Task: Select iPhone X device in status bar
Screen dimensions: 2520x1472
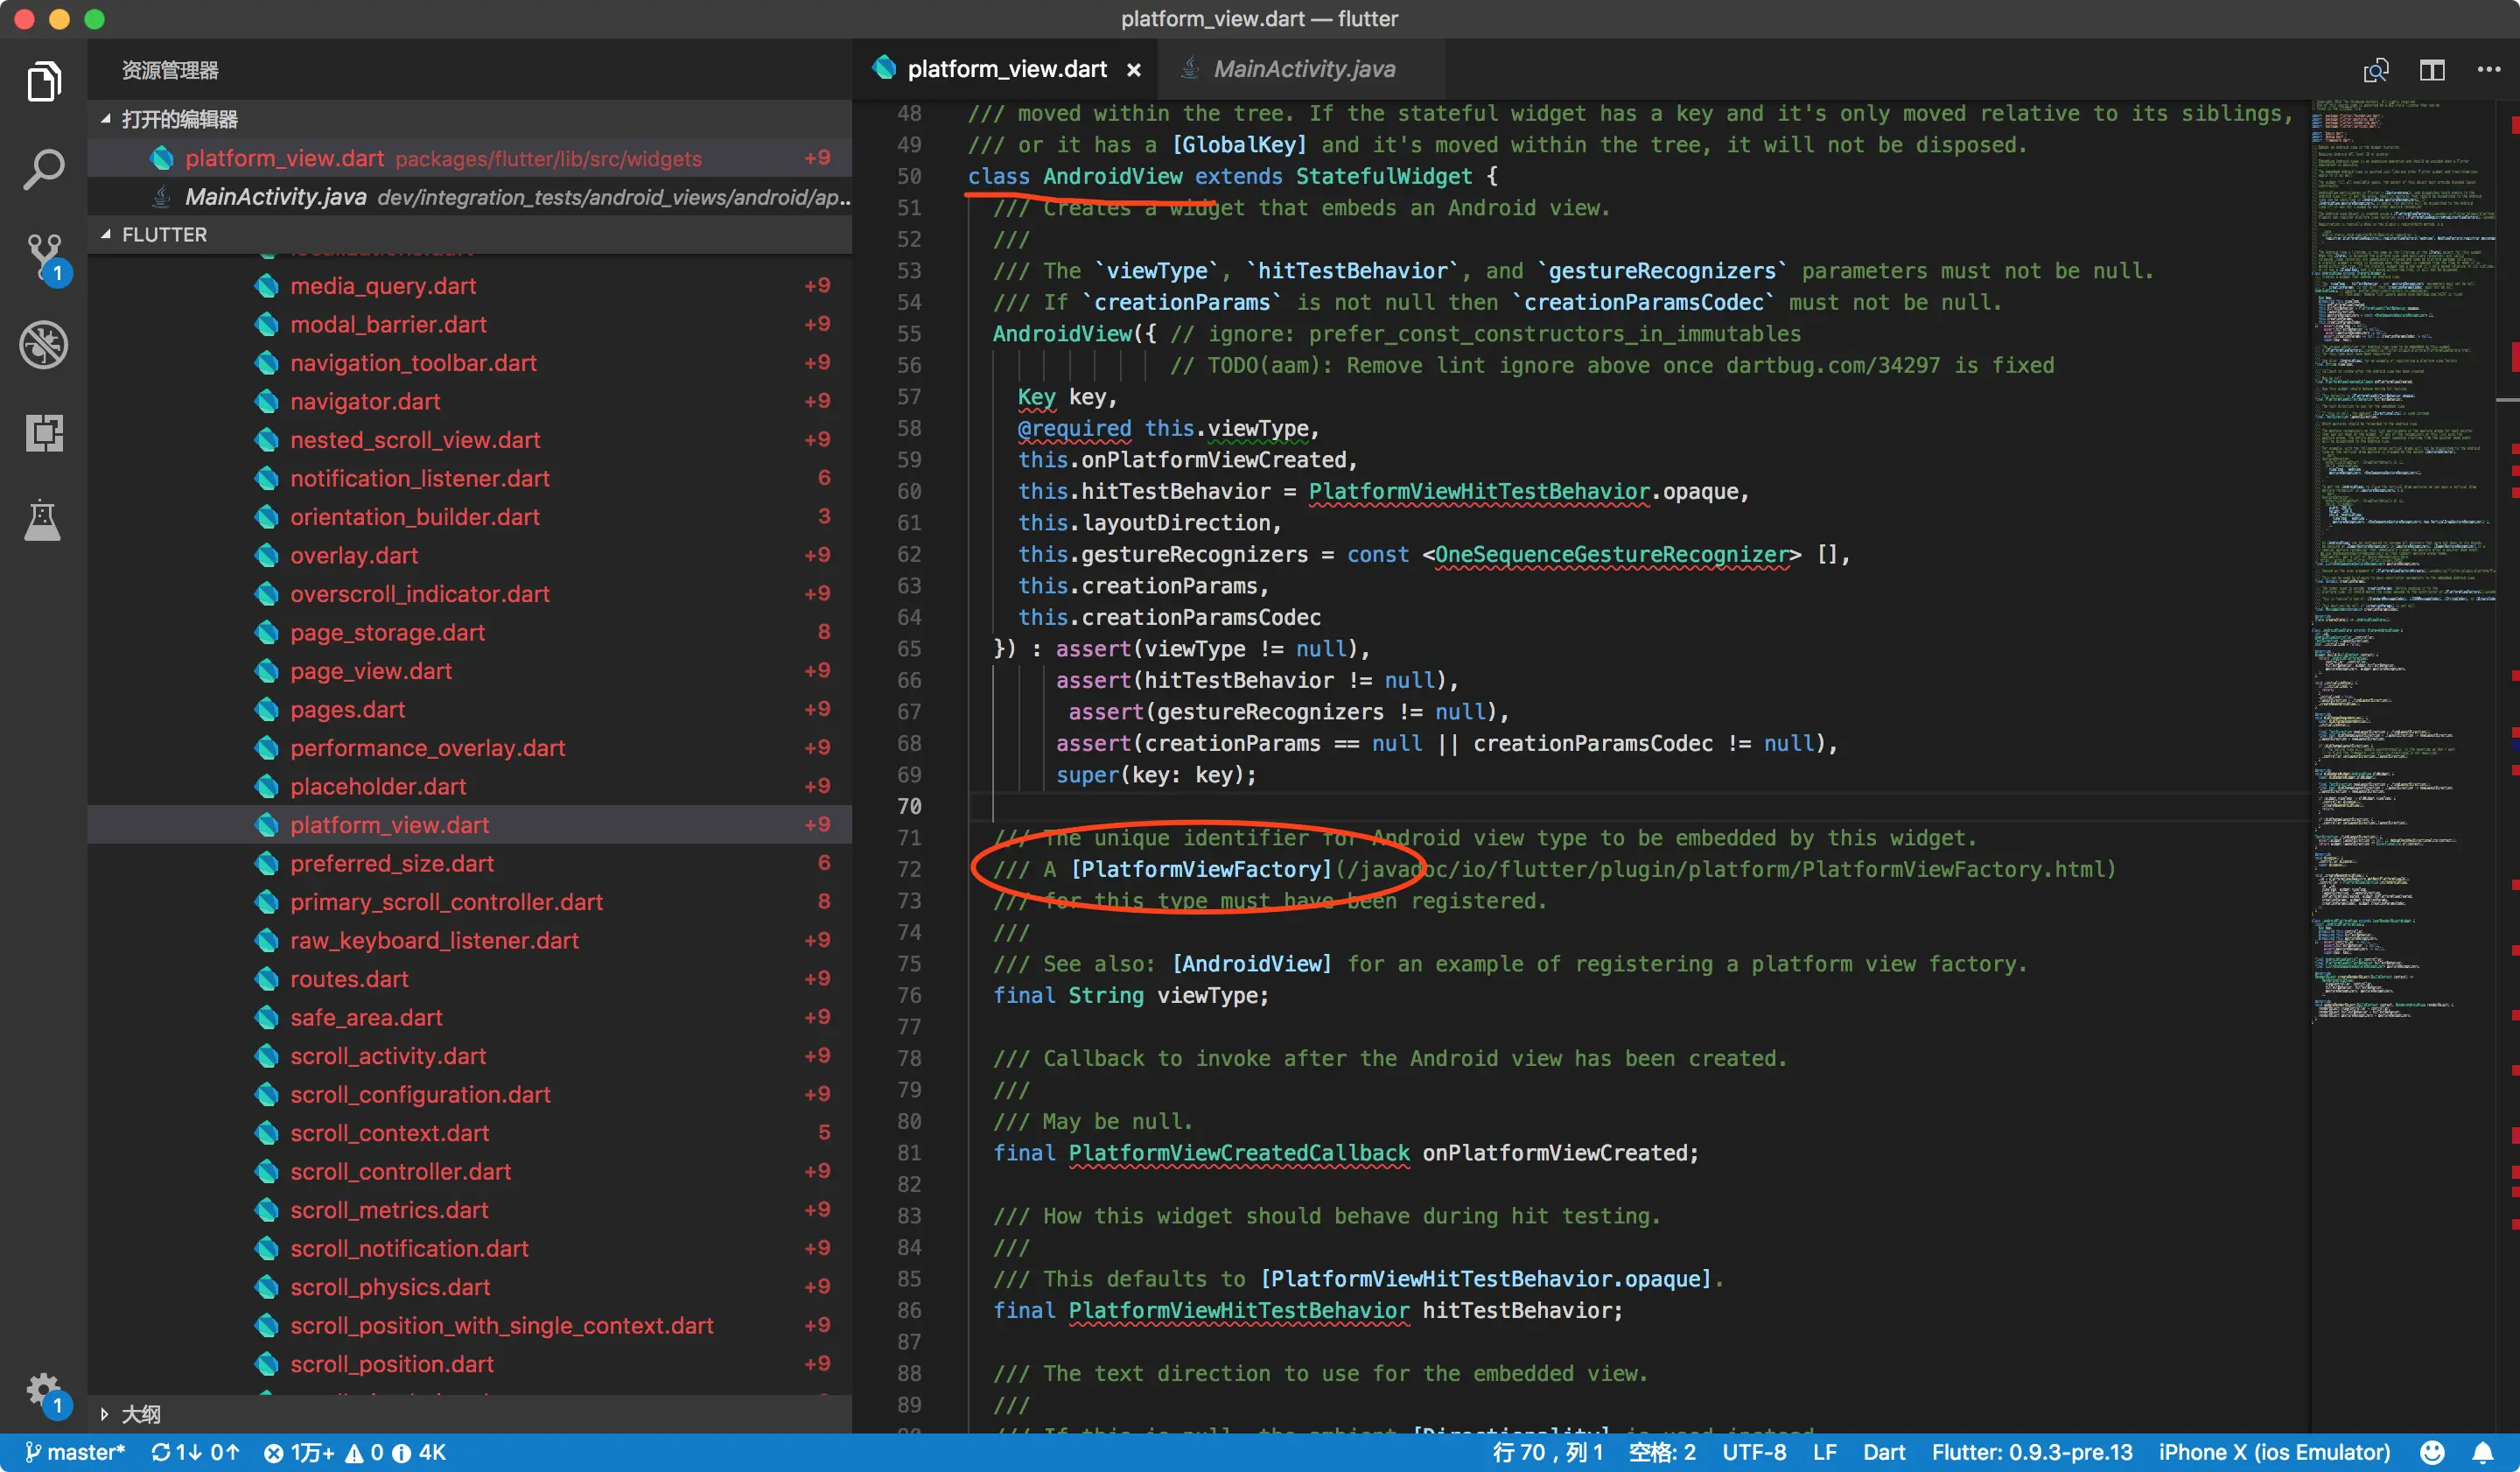Action: [x=2273, y=1452]
